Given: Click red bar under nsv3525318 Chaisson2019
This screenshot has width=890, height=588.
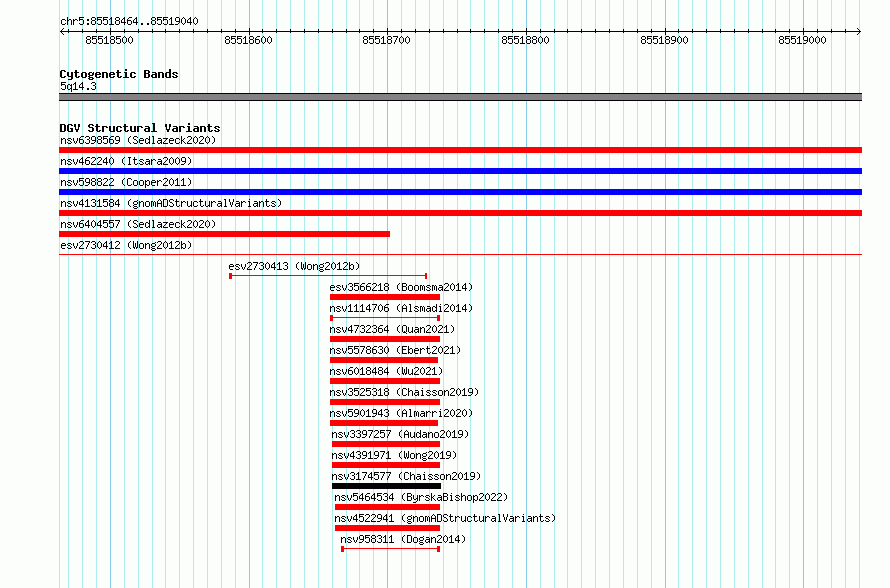Looking at the screenshot, I should click(x=385, y=402).
